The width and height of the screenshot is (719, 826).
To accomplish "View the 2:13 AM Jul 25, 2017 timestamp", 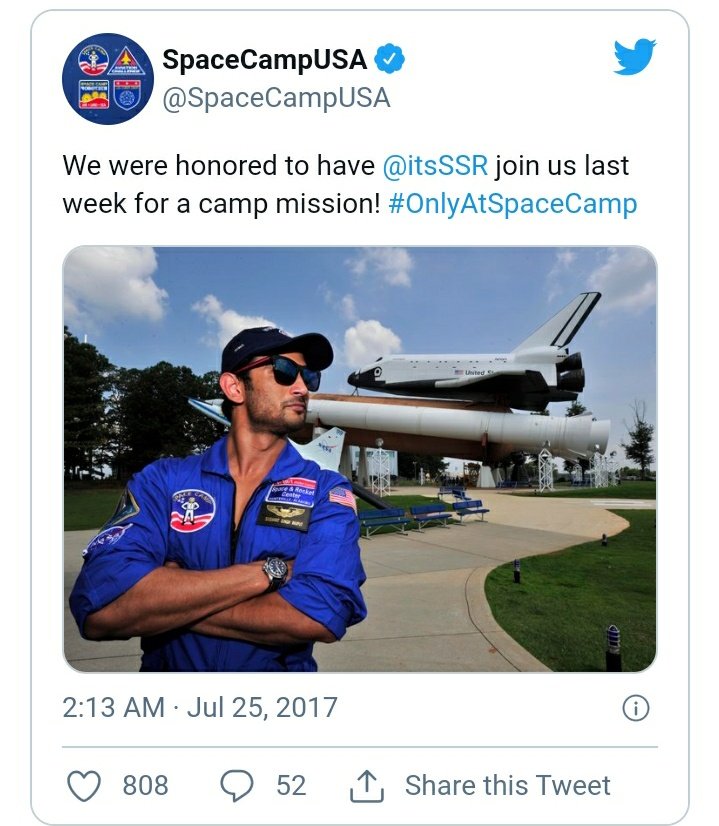I will click(x=200, y=707).
